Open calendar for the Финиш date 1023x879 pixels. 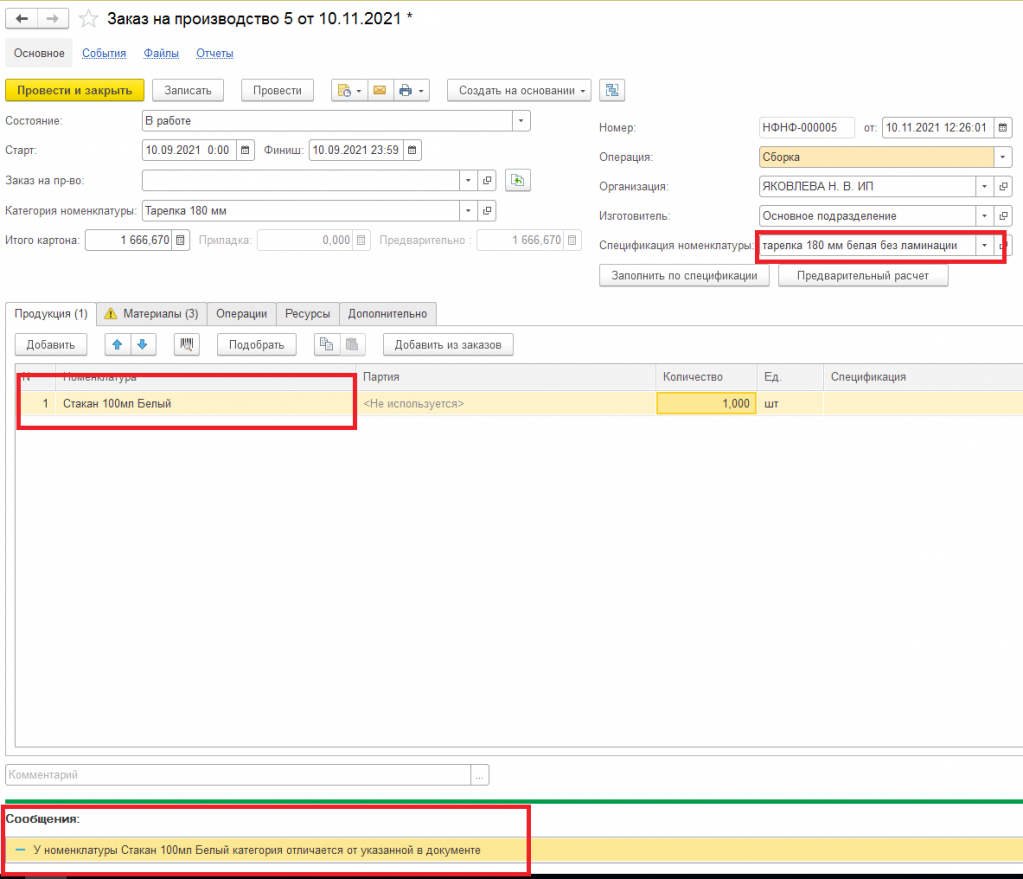[412, 150]
